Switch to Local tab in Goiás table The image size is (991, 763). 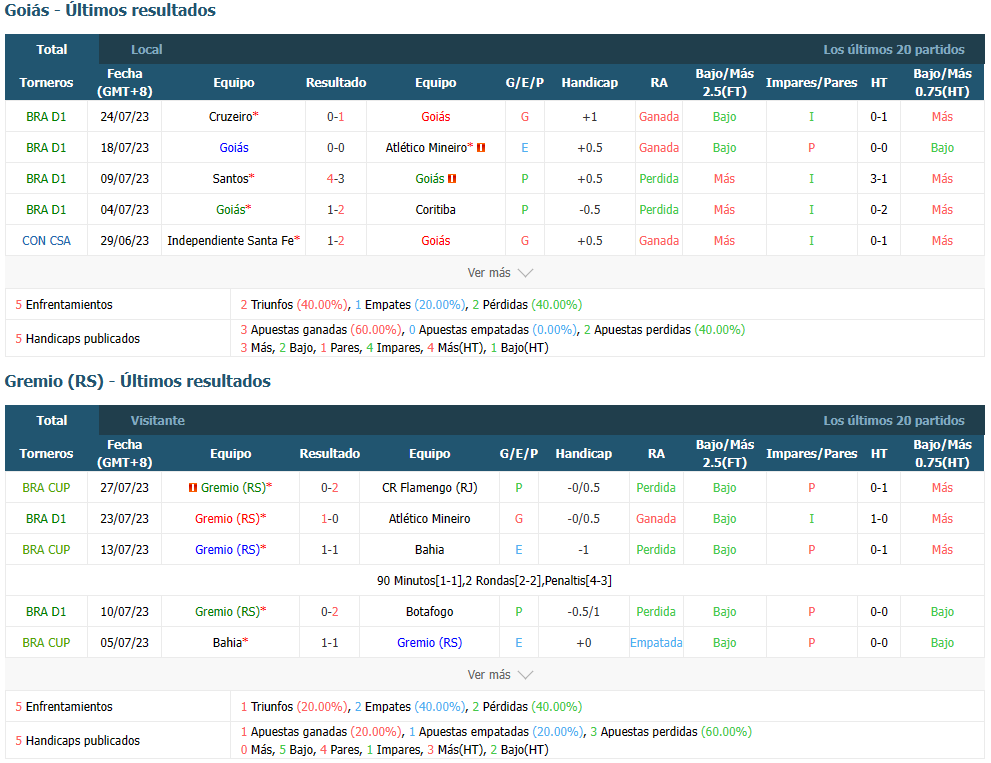[147, 49]
